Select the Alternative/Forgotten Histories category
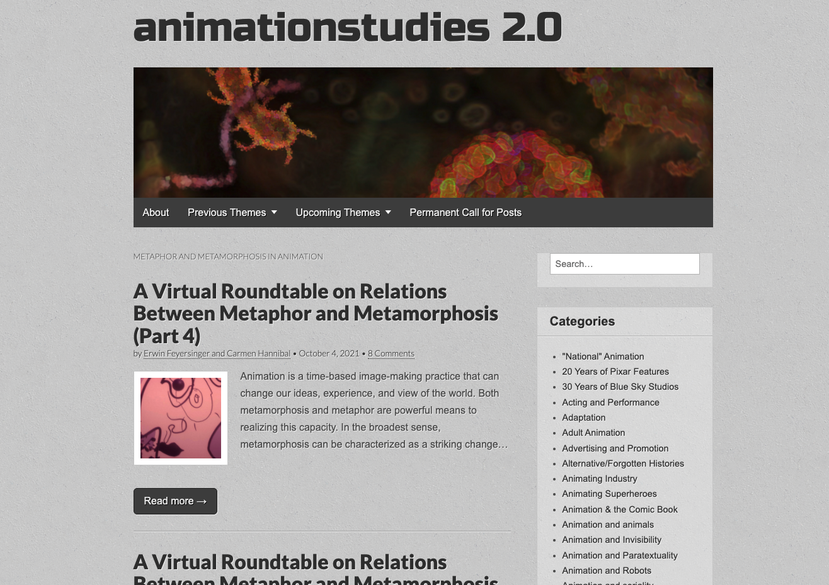 click(x=623, y=463)
